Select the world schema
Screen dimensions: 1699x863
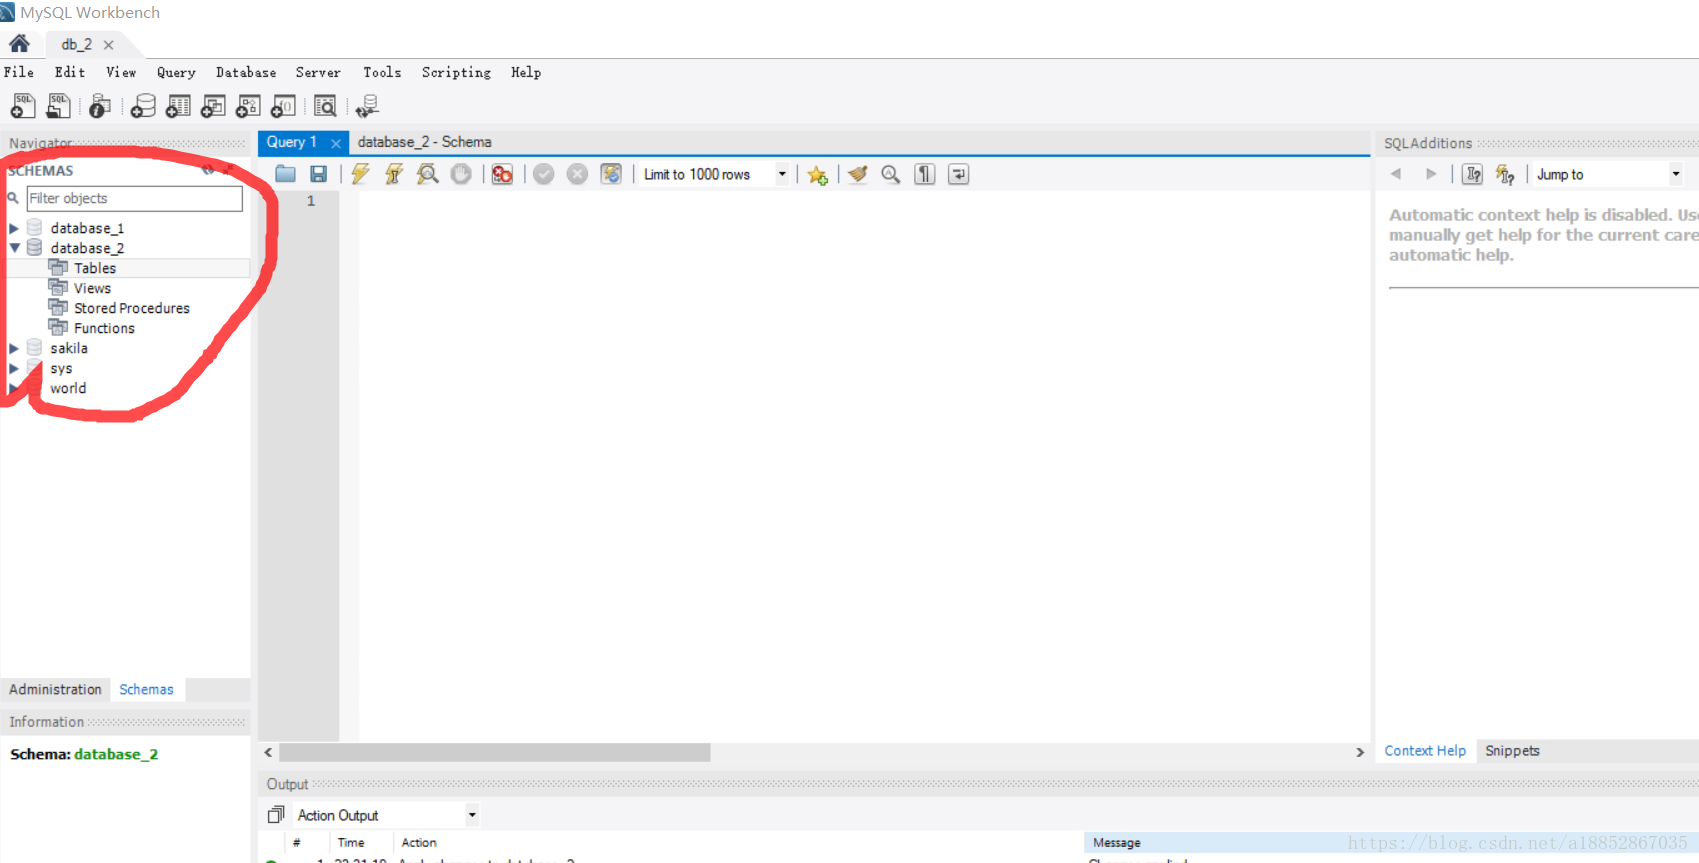tap(68, 388)
